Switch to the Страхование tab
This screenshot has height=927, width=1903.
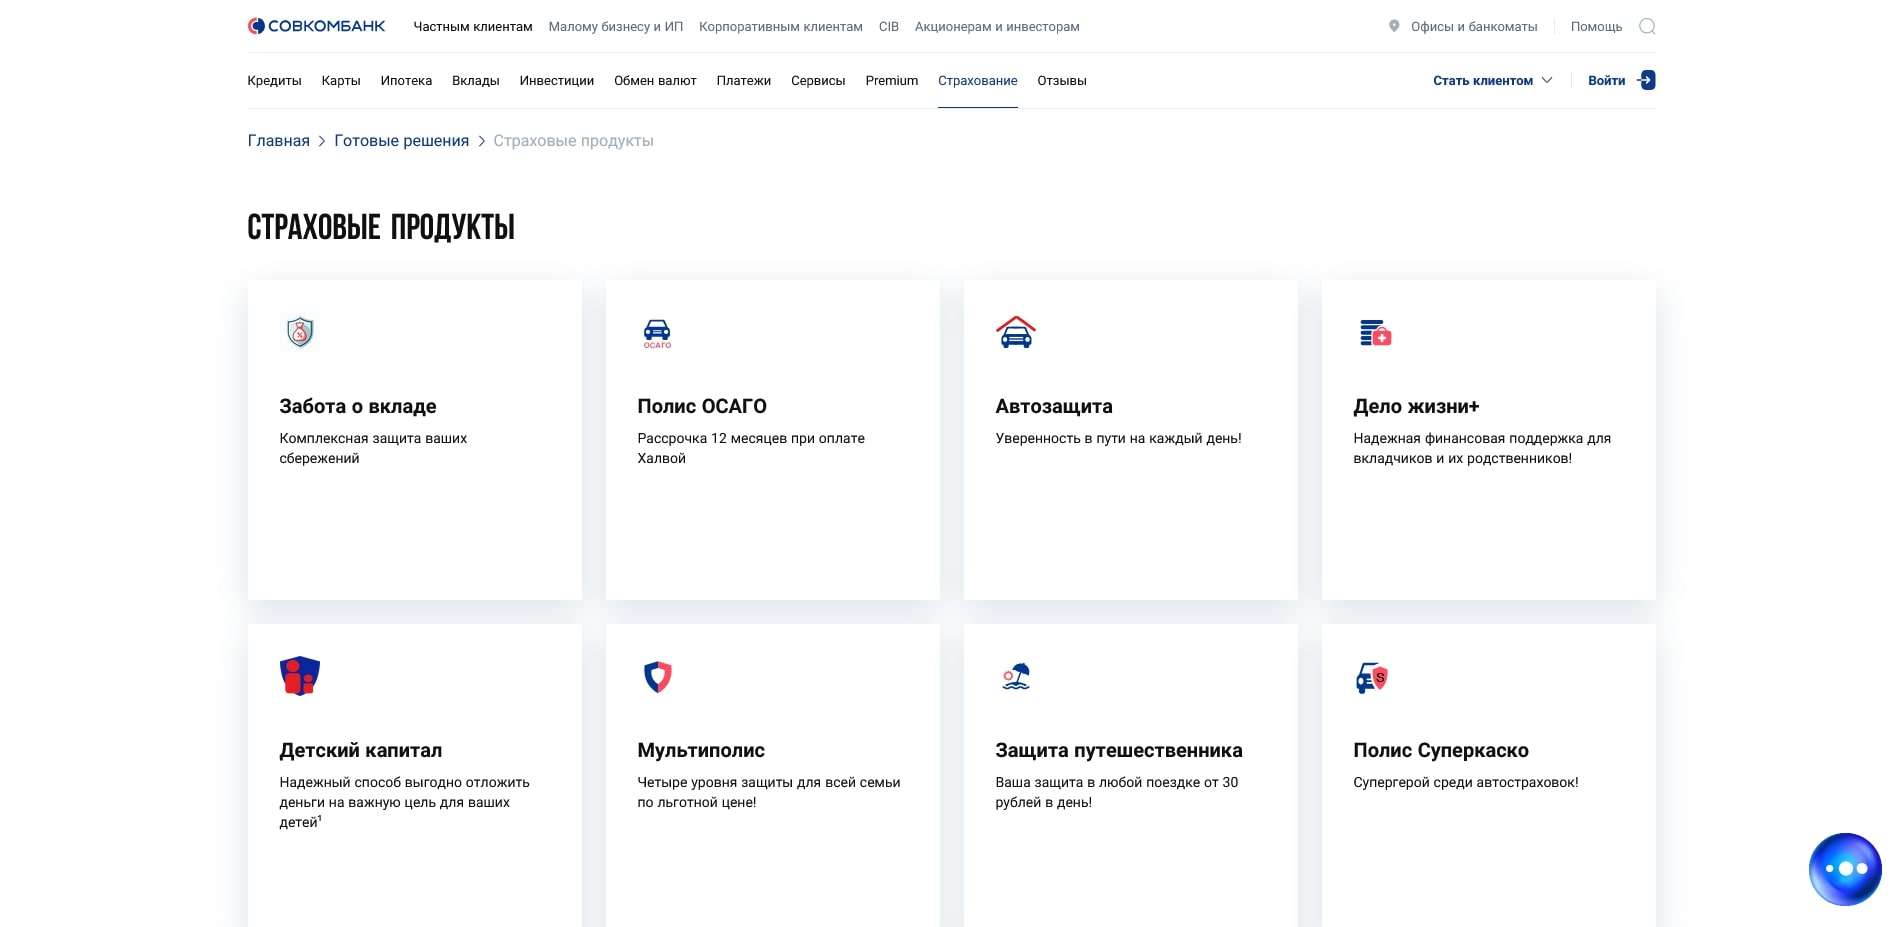tap(977, 80)
